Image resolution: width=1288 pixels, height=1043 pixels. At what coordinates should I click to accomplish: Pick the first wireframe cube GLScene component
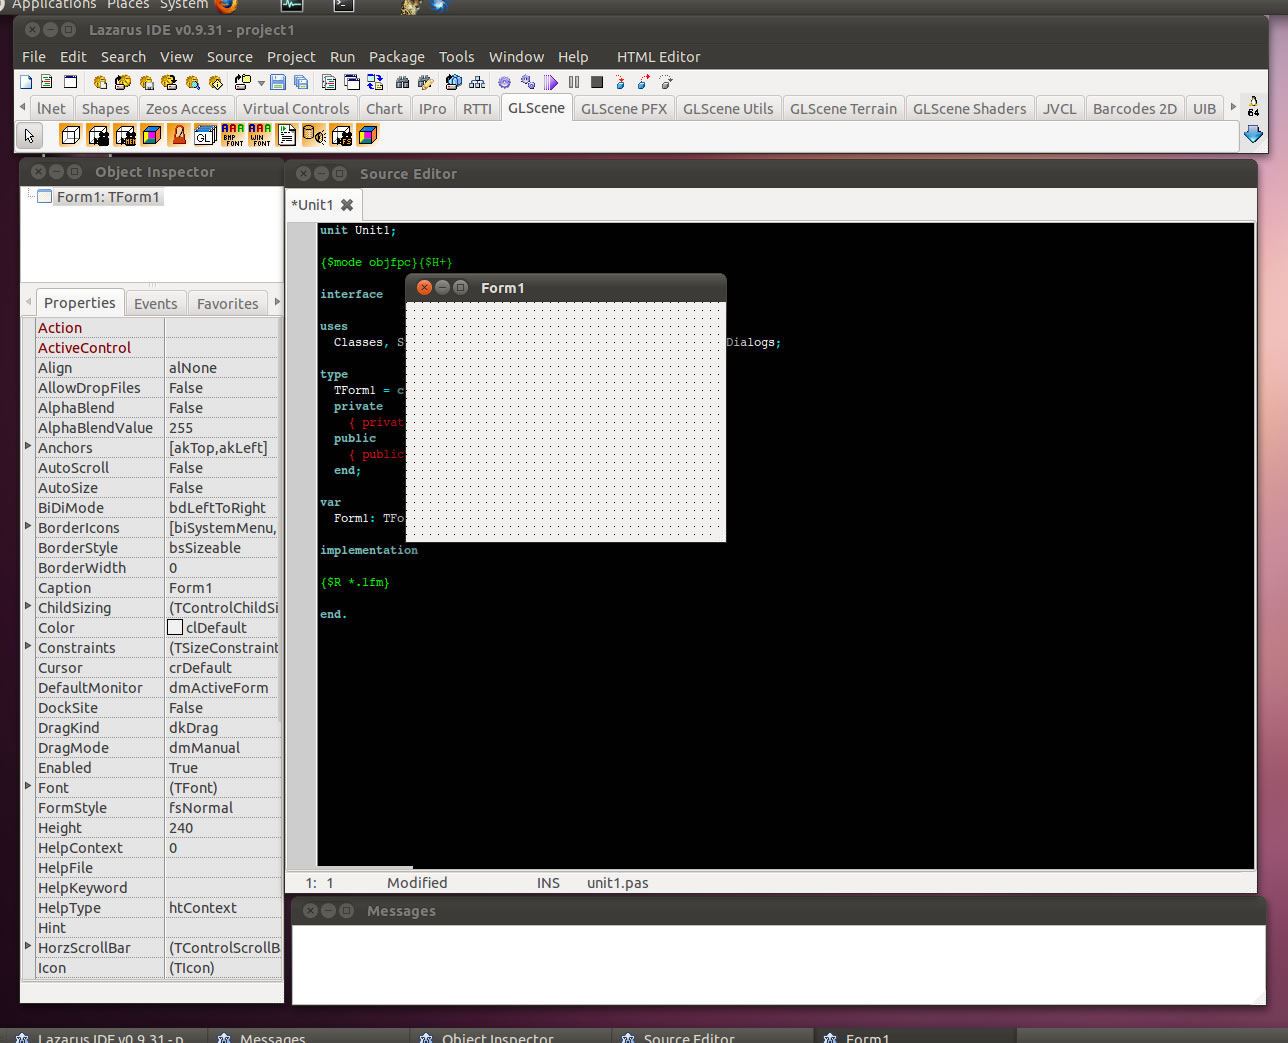click(71, 135)
